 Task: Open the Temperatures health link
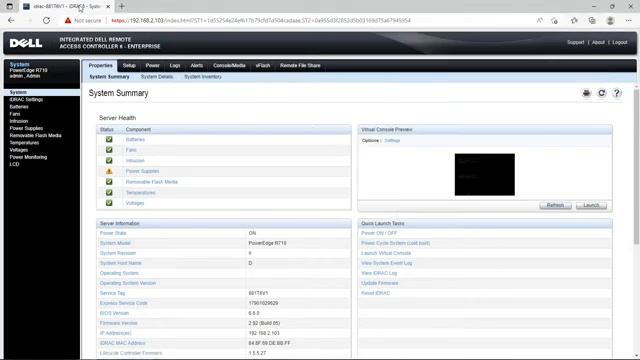140,193
